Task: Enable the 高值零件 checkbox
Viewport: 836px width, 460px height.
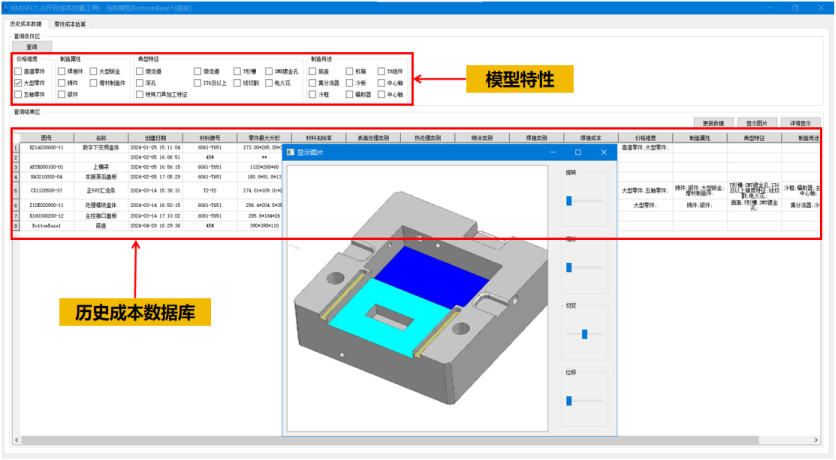Action: tap(17, 72)
